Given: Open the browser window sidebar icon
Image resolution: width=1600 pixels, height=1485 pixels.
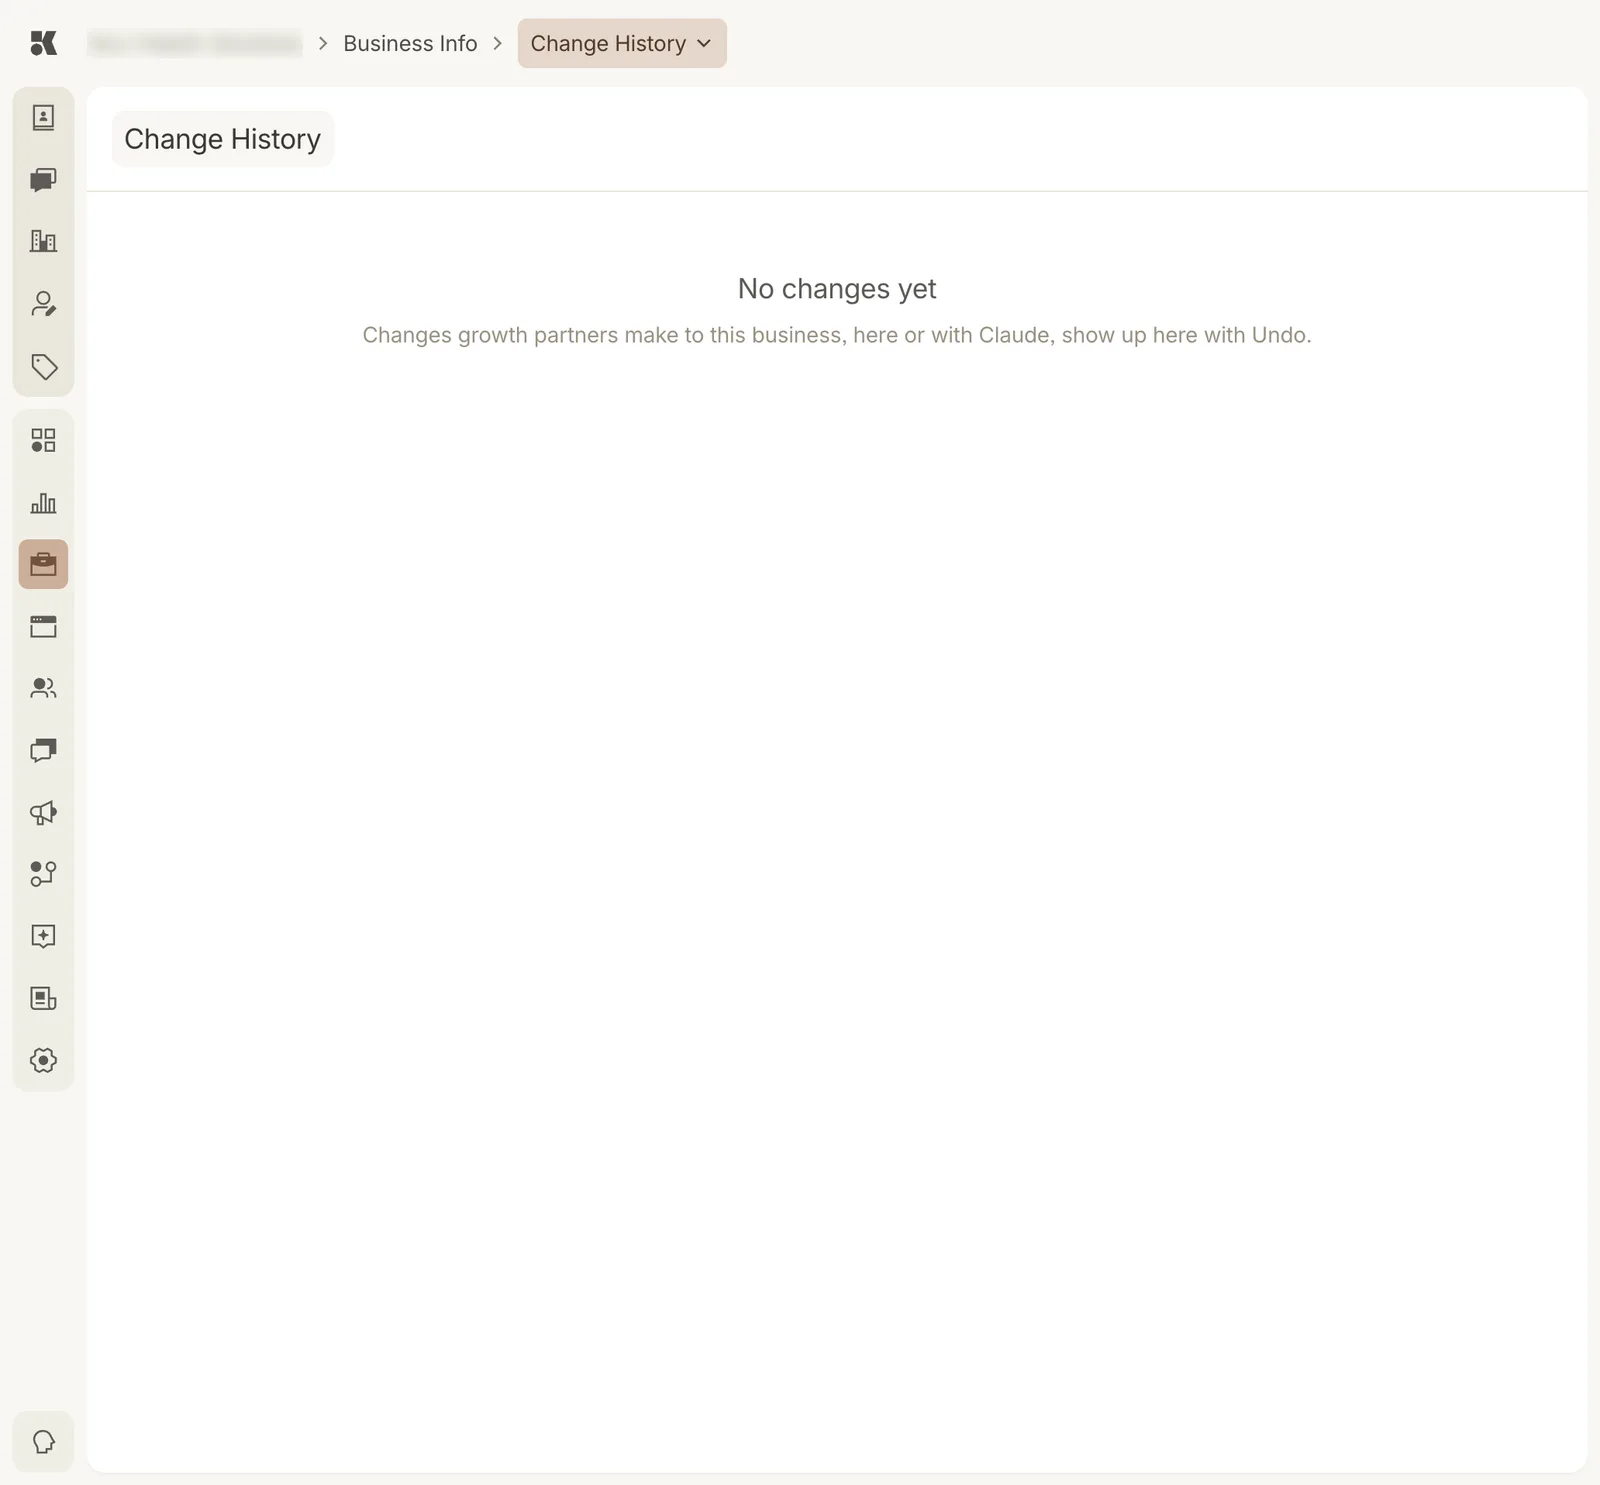Looking at the screenshot, I should tap(43, 627).
